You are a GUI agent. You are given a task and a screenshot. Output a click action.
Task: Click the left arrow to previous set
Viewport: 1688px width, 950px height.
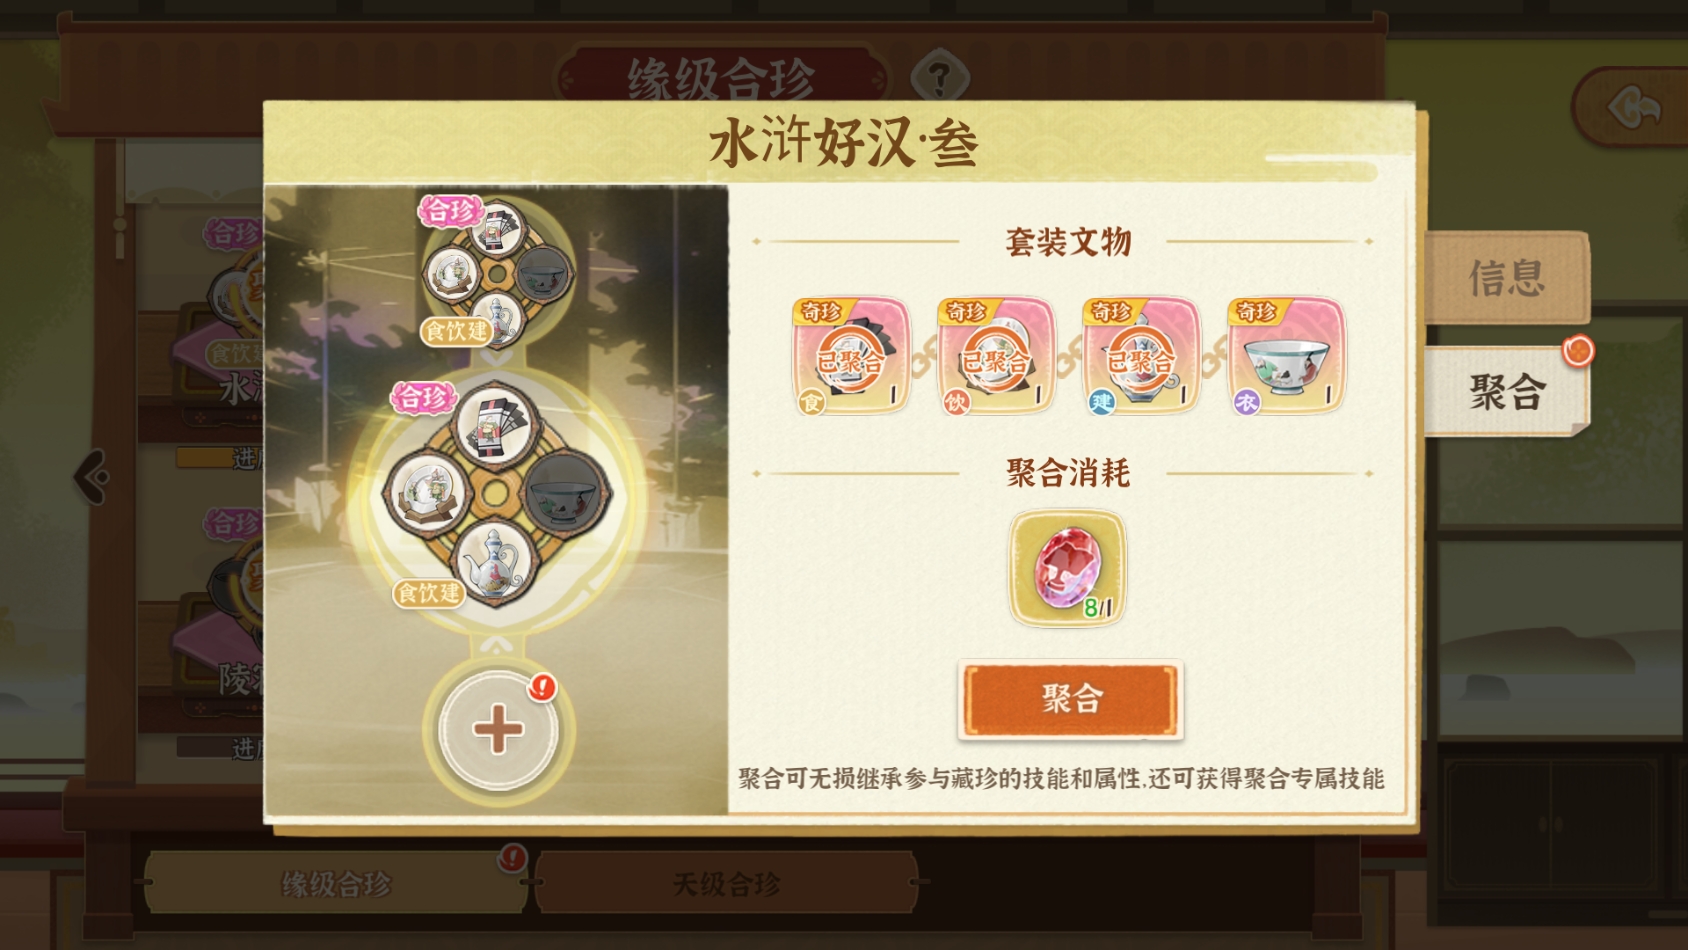pyautogui.click(x=93, y=477)
